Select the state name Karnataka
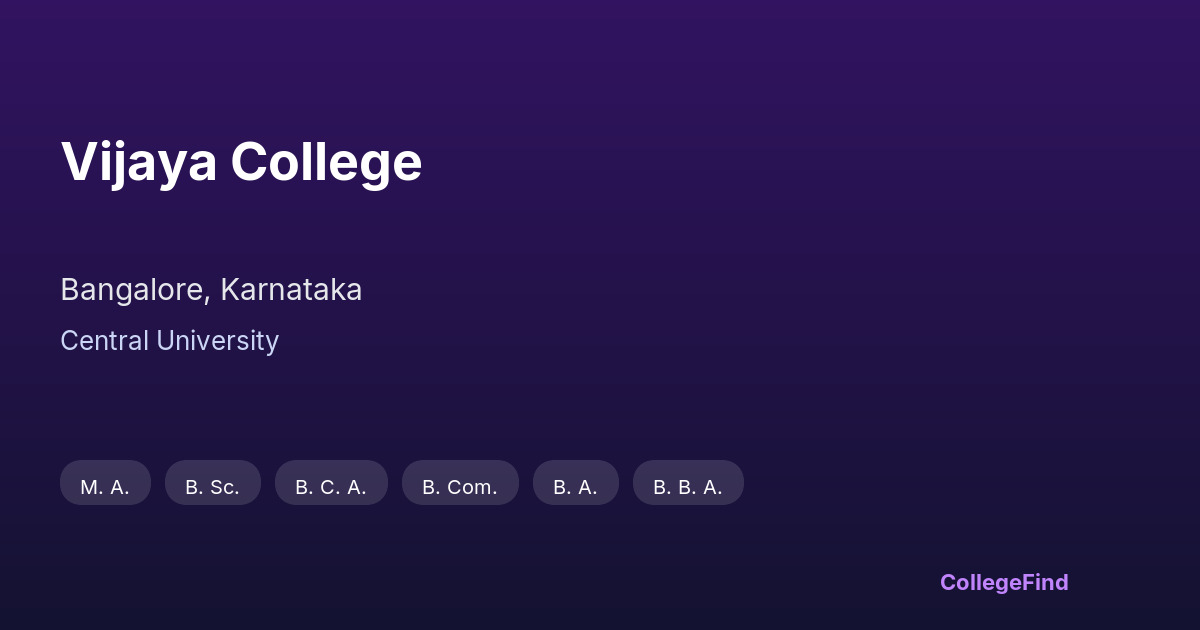This screenshot has height=630, width=1200. click(291, 290)
